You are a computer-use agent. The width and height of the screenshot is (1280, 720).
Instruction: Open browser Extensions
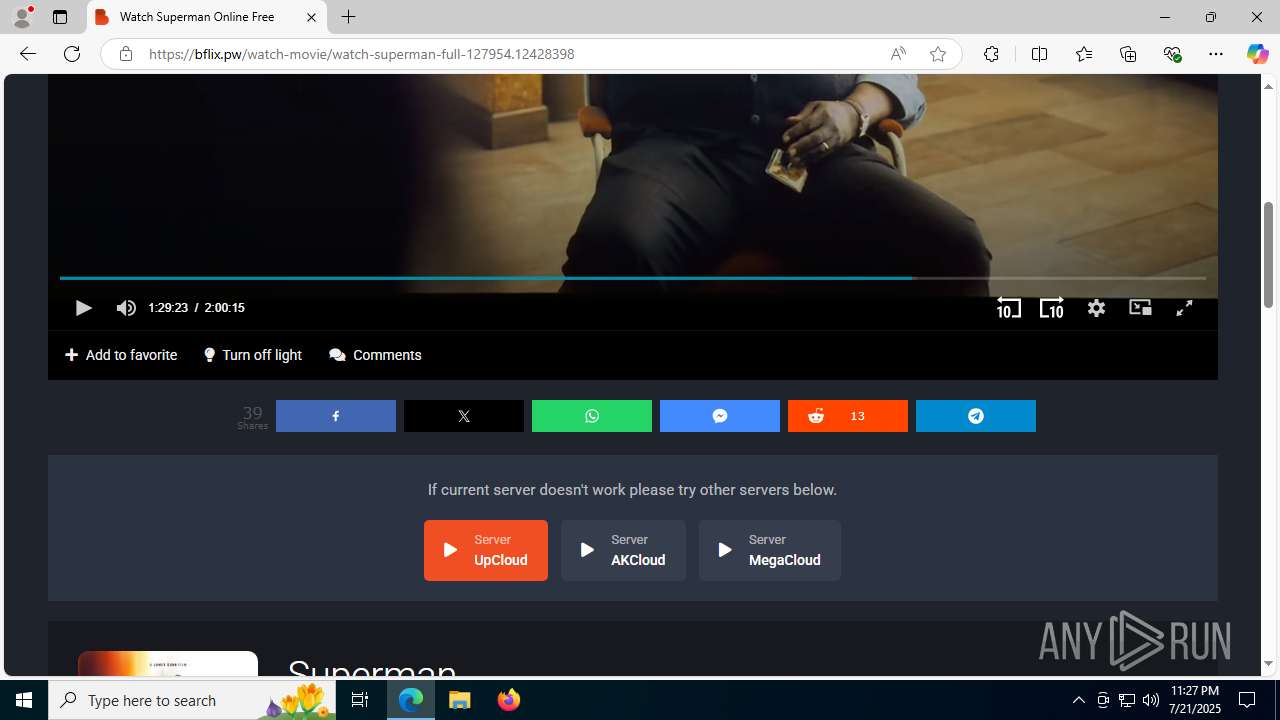point(991,54)
